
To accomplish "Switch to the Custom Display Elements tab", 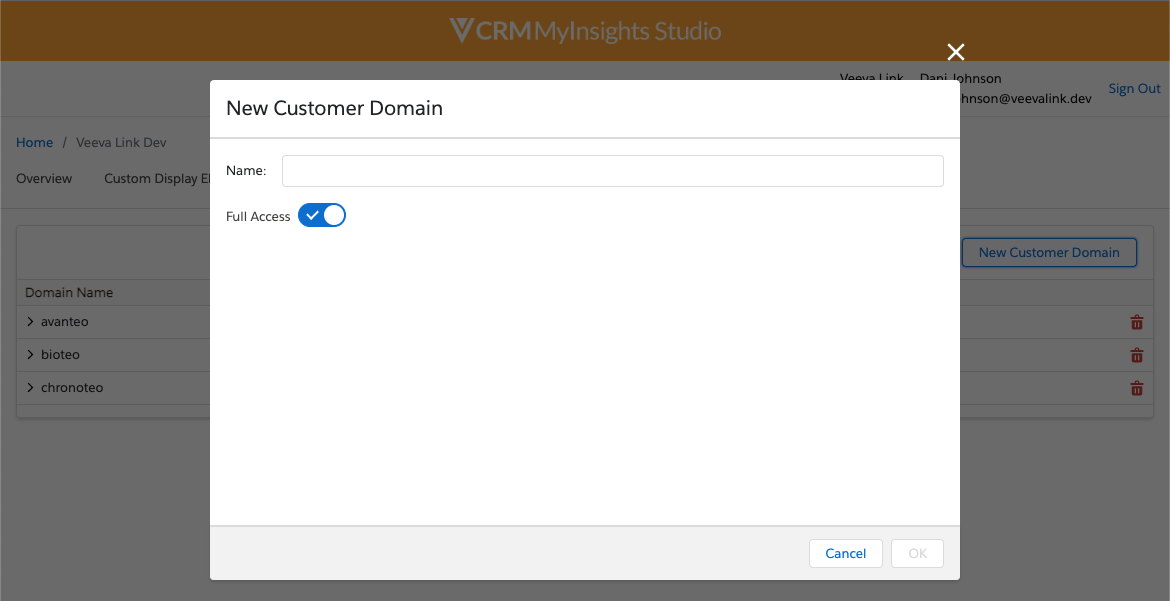I will 156,179.
